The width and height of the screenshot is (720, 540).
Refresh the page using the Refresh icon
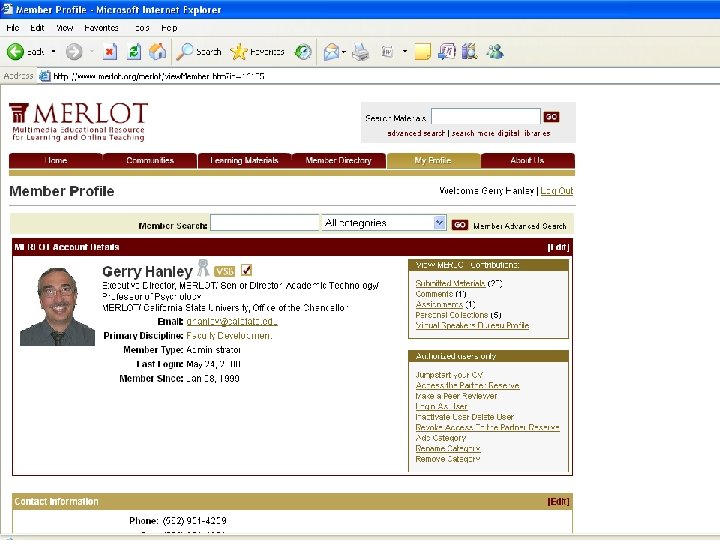point(134,52)
